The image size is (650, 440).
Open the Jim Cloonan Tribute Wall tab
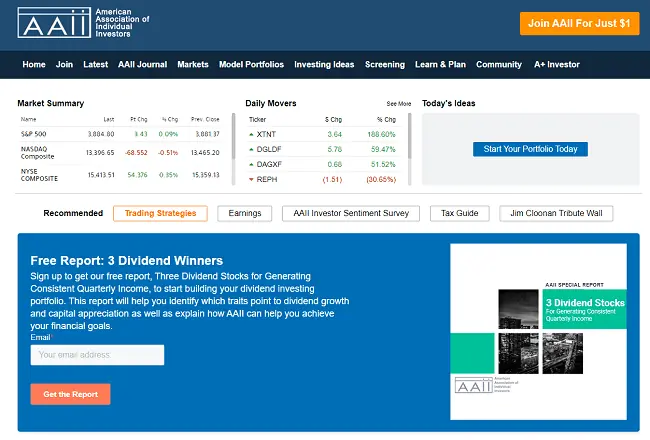[x=556, y=213]
